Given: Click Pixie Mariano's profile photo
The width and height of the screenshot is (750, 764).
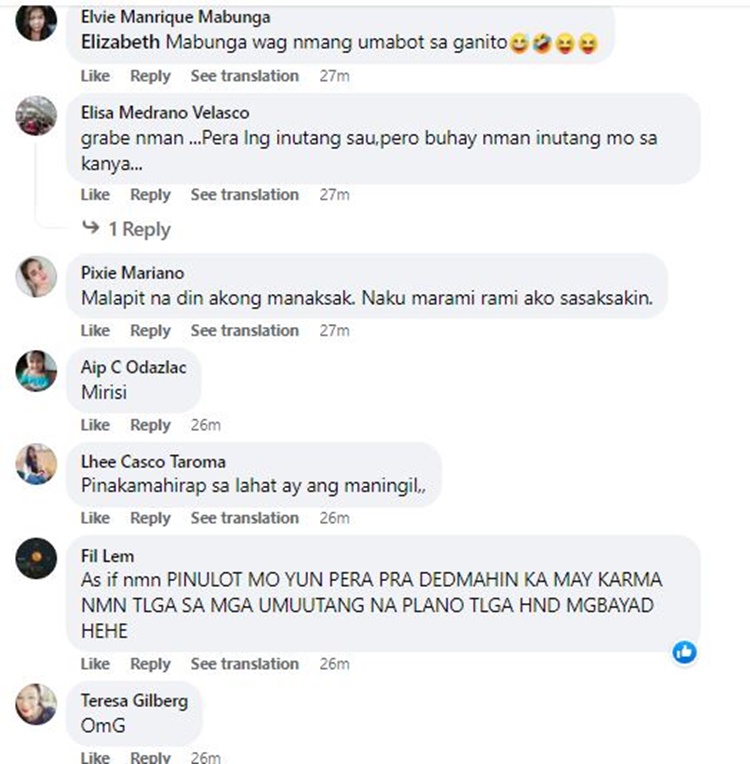Looking at the screenshot, I should coord(36,276).
